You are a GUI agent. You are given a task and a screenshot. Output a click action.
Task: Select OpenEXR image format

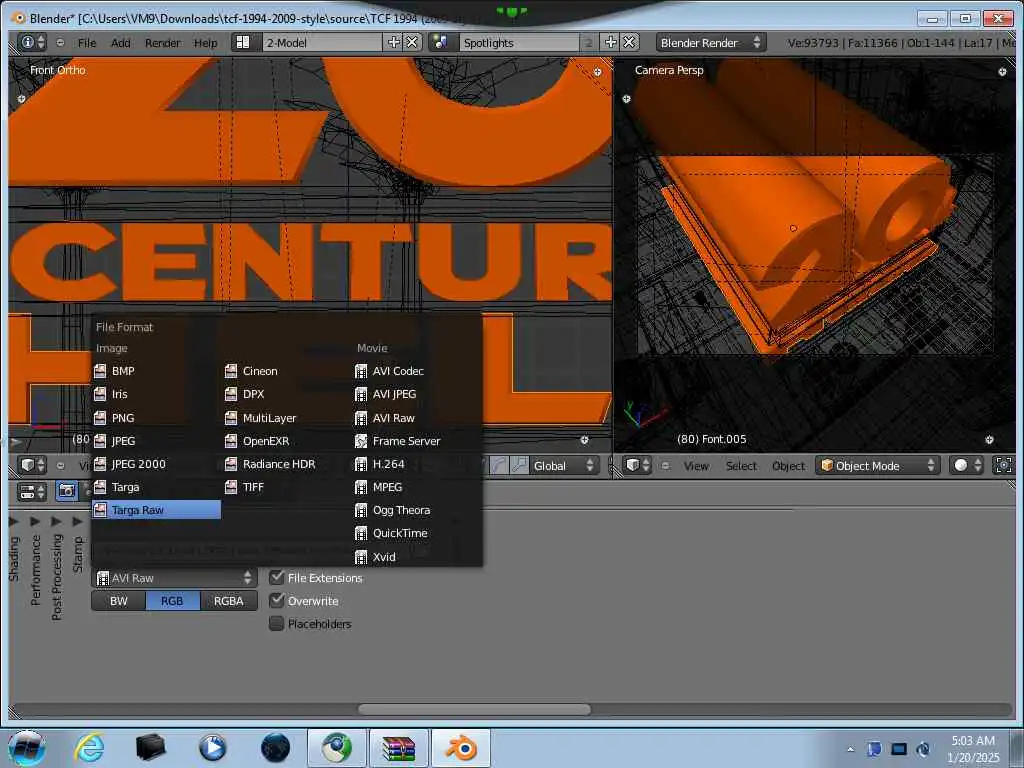coord(286,441)
